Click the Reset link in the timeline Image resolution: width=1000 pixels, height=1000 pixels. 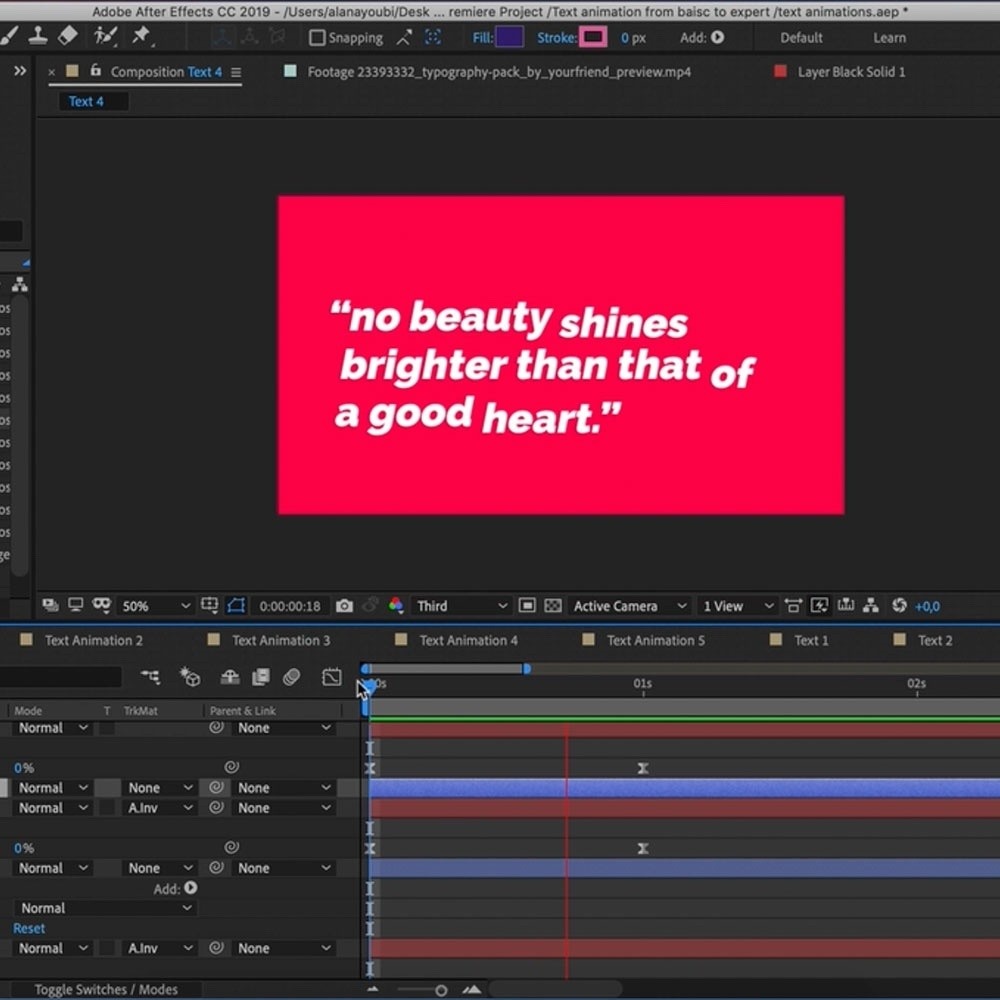pyautogui.click(x=29, y=928)
